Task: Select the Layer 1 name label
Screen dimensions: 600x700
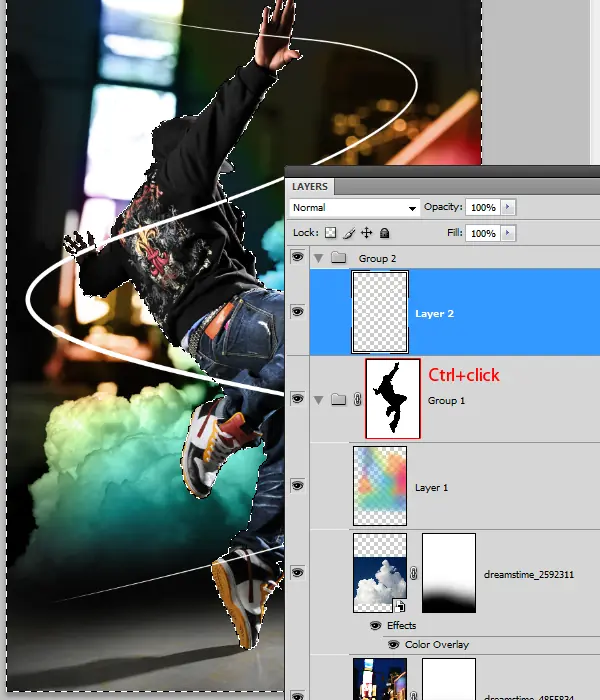Action: click(x=431, y=488)
